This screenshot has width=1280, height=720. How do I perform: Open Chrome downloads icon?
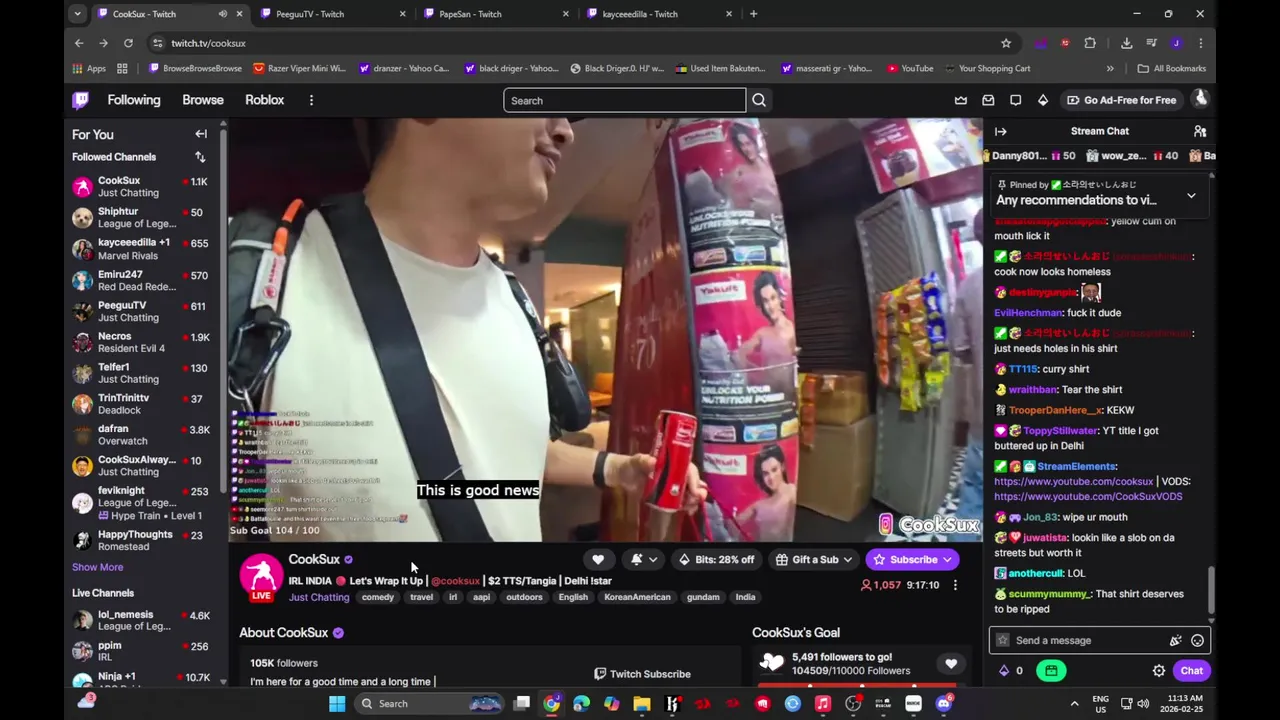(1127, 43)
